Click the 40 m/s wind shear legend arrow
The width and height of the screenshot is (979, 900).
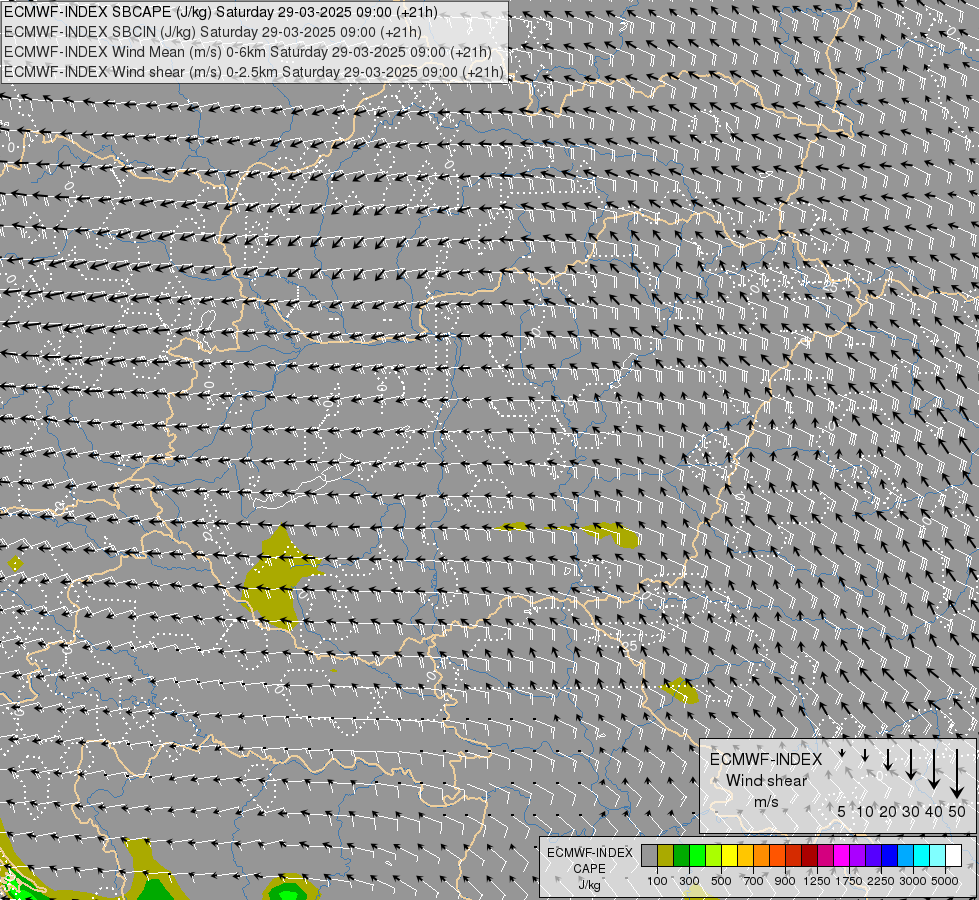(x=934, y=769)
